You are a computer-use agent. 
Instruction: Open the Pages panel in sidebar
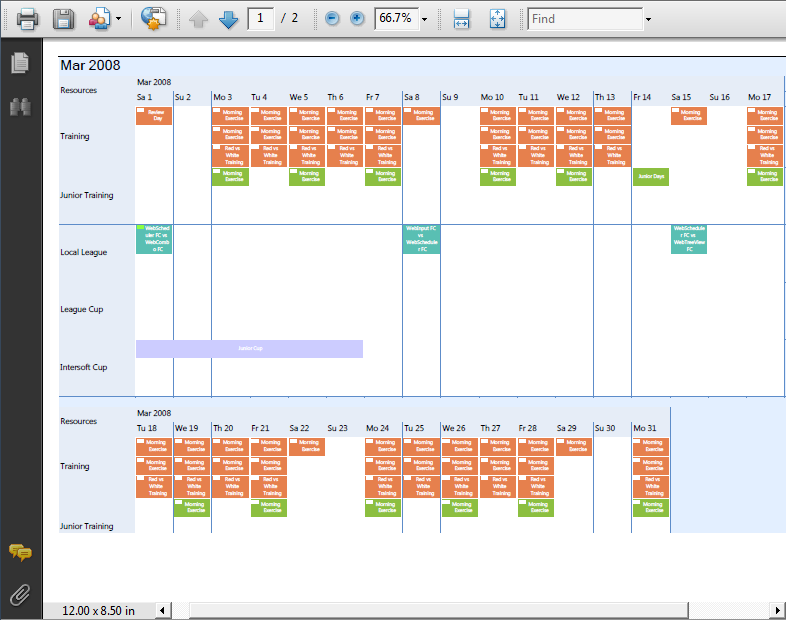(x=19, y=64)
